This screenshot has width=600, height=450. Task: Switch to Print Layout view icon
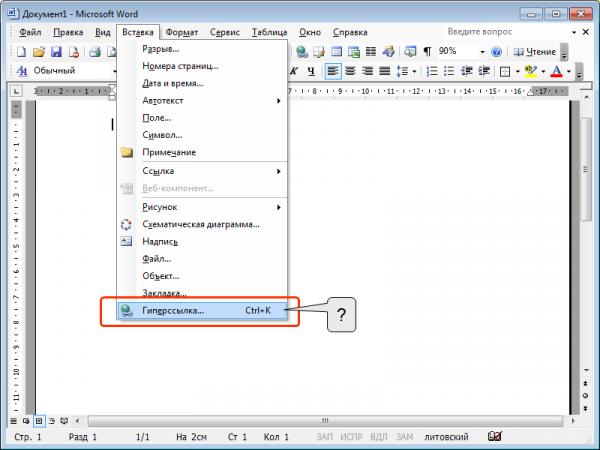(x=39, y=421)
